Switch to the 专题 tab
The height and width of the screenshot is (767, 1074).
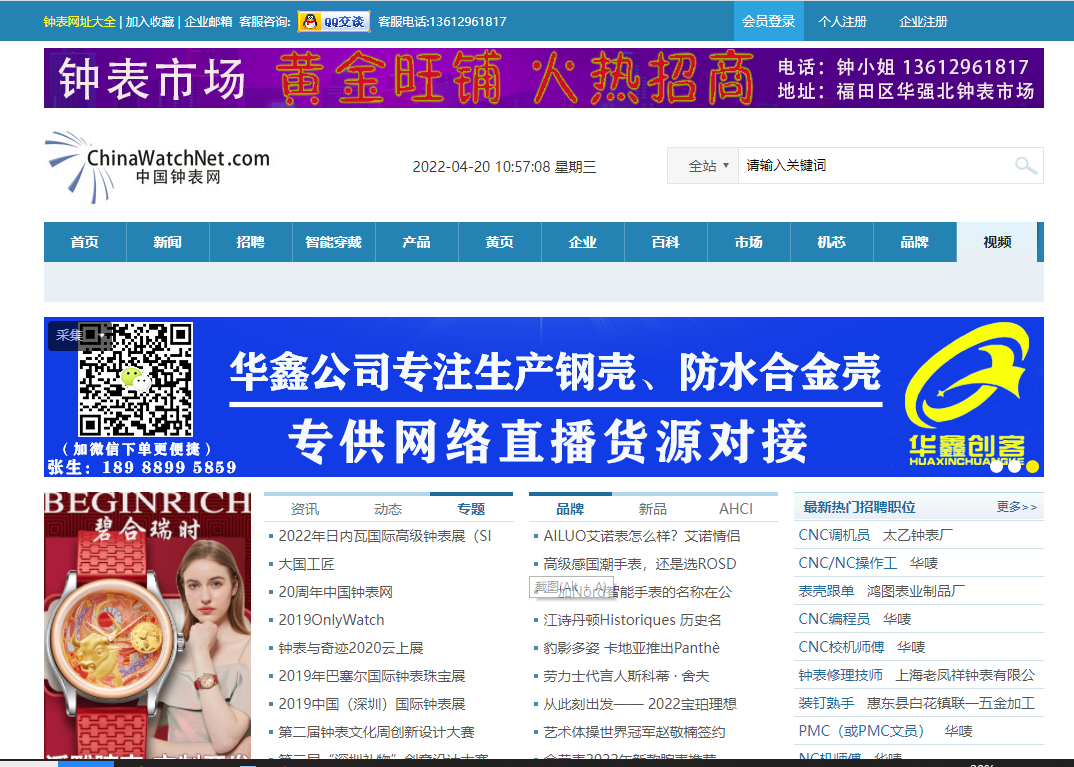[x=471, y=509]
